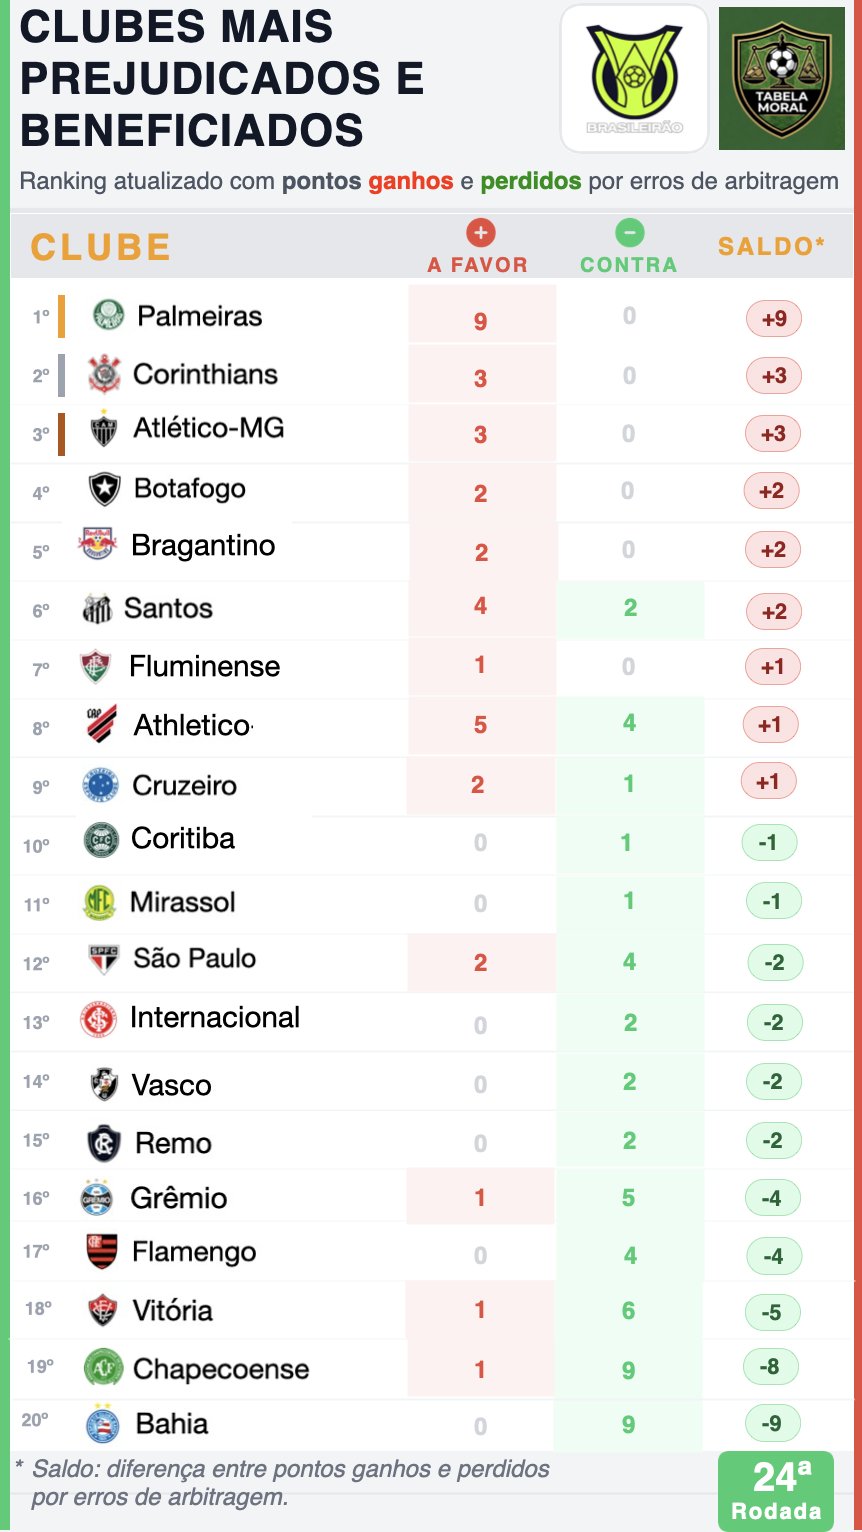This screenshot has height=1532, width=862.
Task: Click the Corinthians club crest
Action: pyautogui.click(x=104, y=374)
